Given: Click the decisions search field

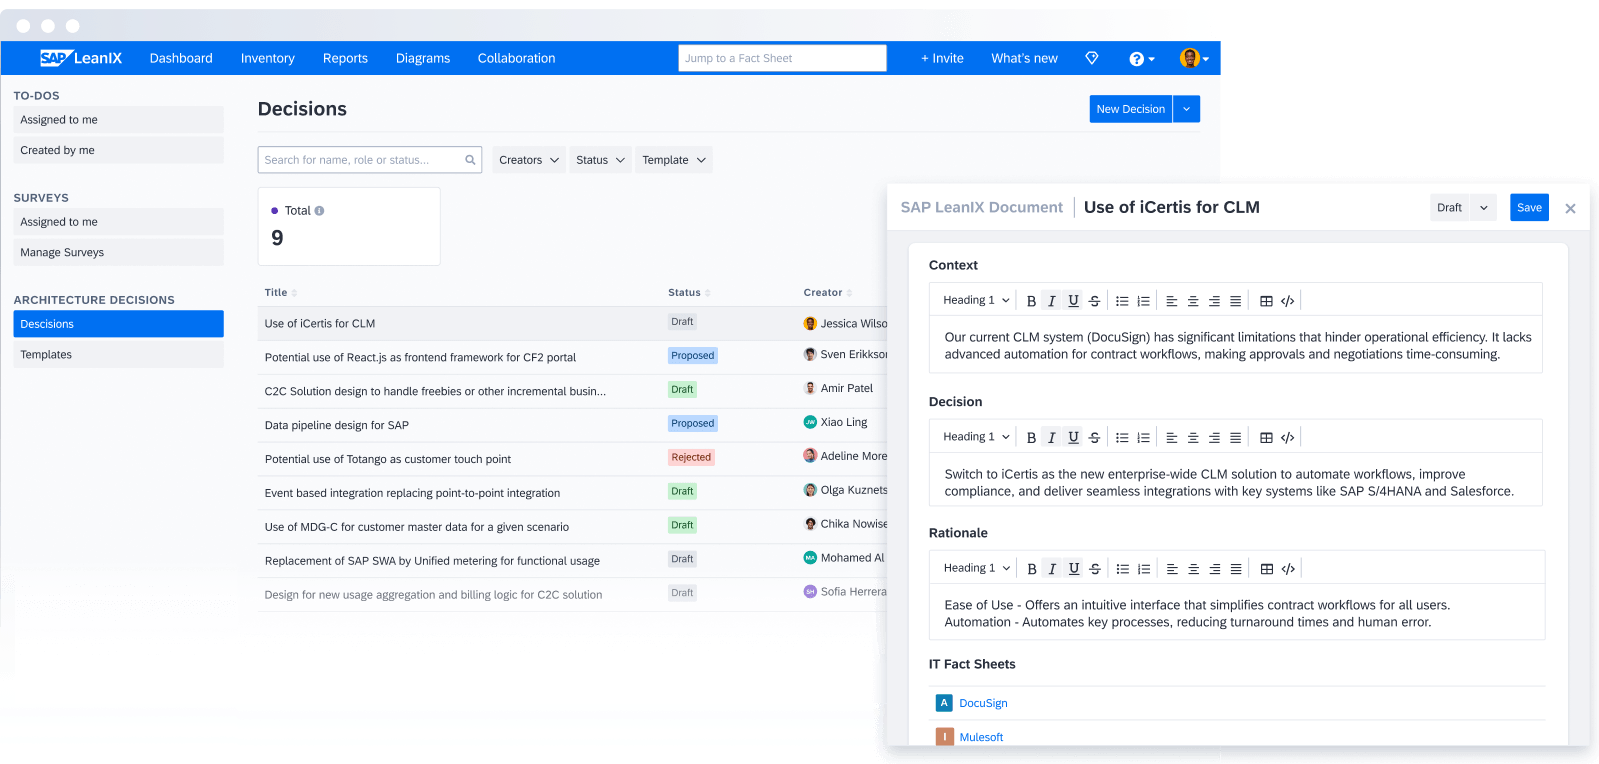Looking at the screenshot, I should click(369, 160).
